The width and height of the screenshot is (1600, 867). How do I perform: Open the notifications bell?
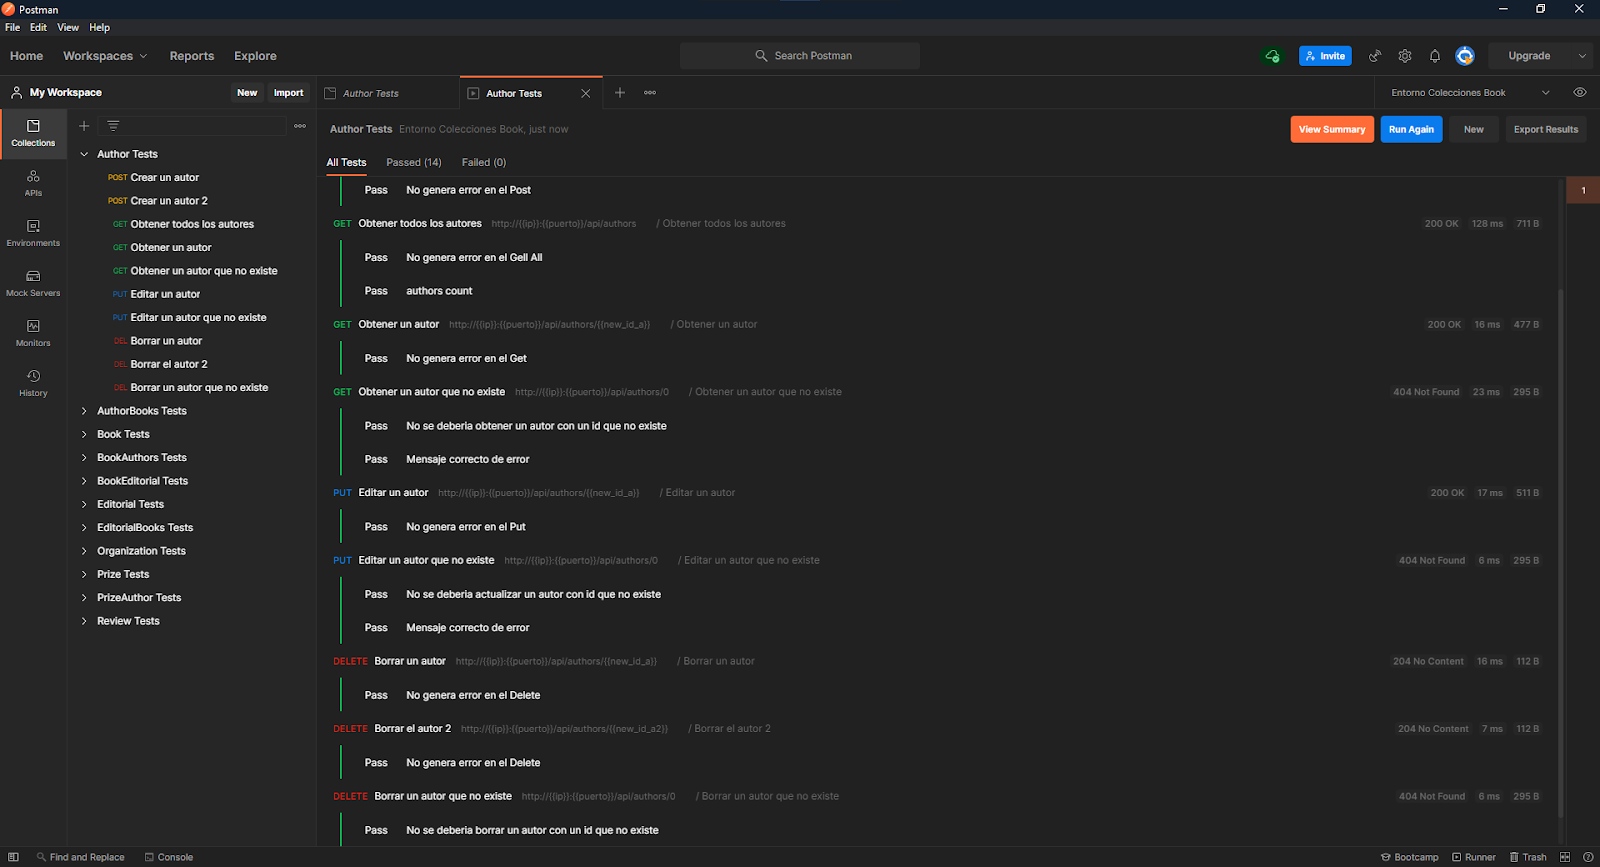click(1435, 56)
